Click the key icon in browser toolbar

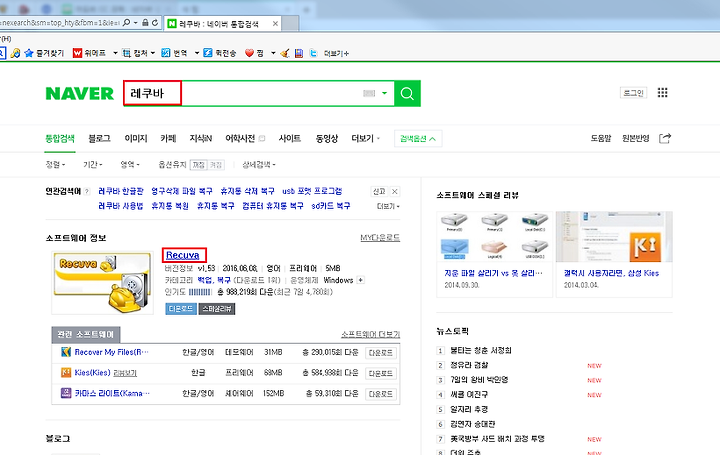click(15, 53)
